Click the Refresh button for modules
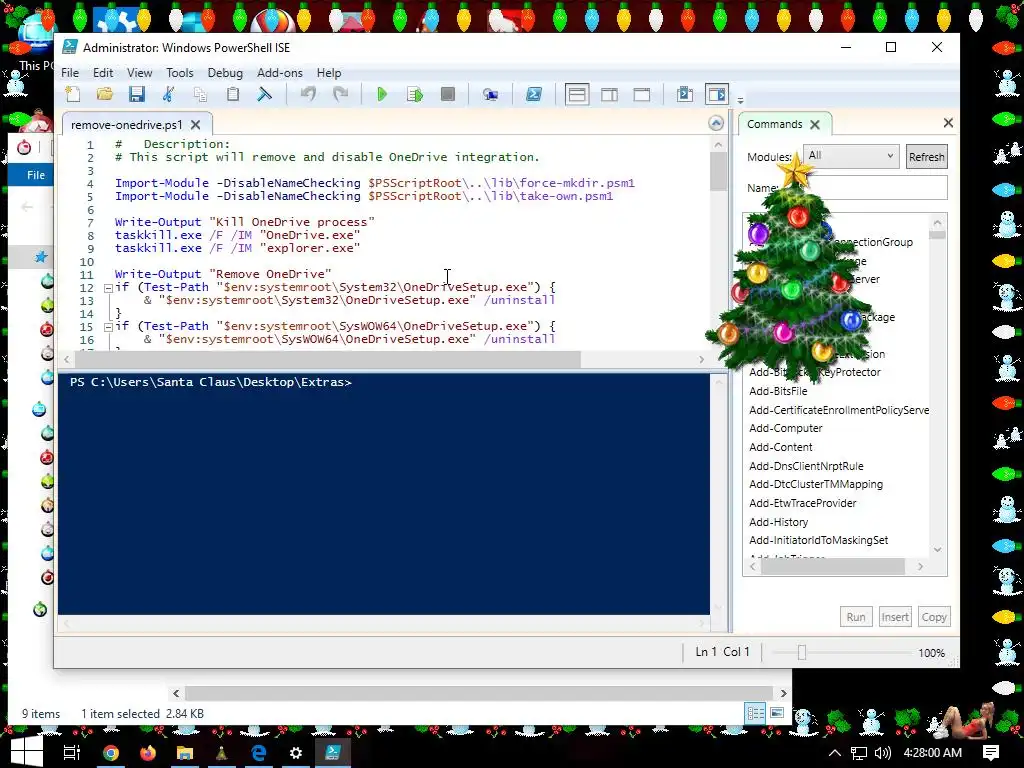The height and width of the screenshot is (768, 1024). point(927,157)
